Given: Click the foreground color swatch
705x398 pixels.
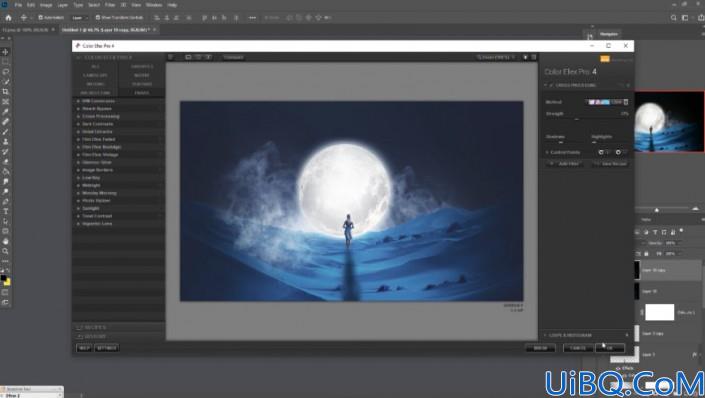Looking at the screenshot, I should [4, 278].
